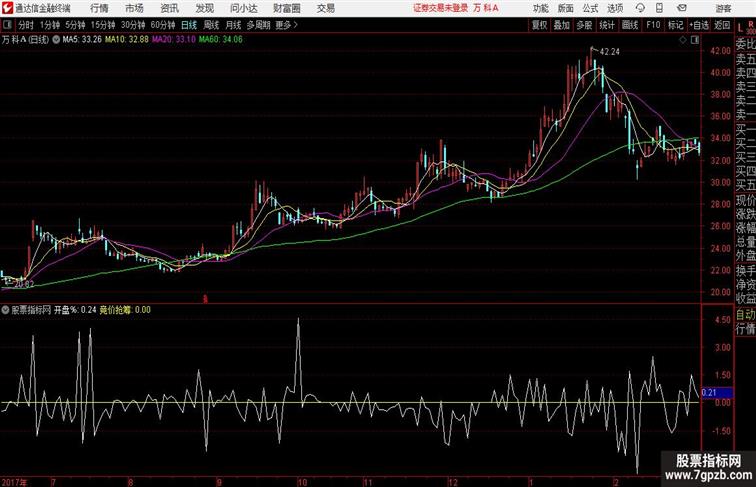This screenshot has width=756, height=487.
Task: Click the 返回 back button
Action: (722, 25)
